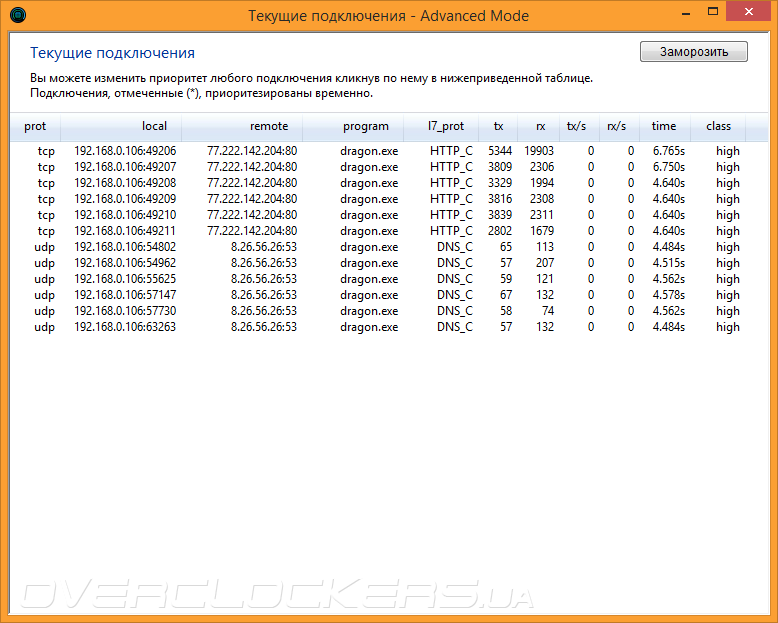This screenshot has width=778, height=623.
Task: Select local address 192.168.0.106:55625
Action: coord(125,279)
